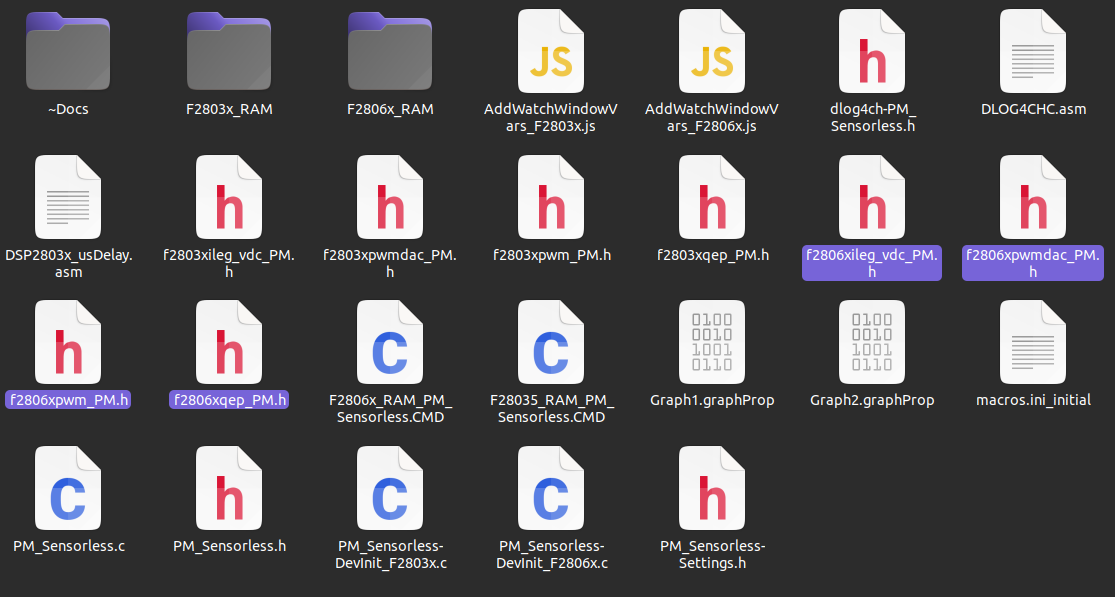Viewport: 1115px width, 597px height.
Task: Select the F2806x_RAM folder
Action: 390,51
